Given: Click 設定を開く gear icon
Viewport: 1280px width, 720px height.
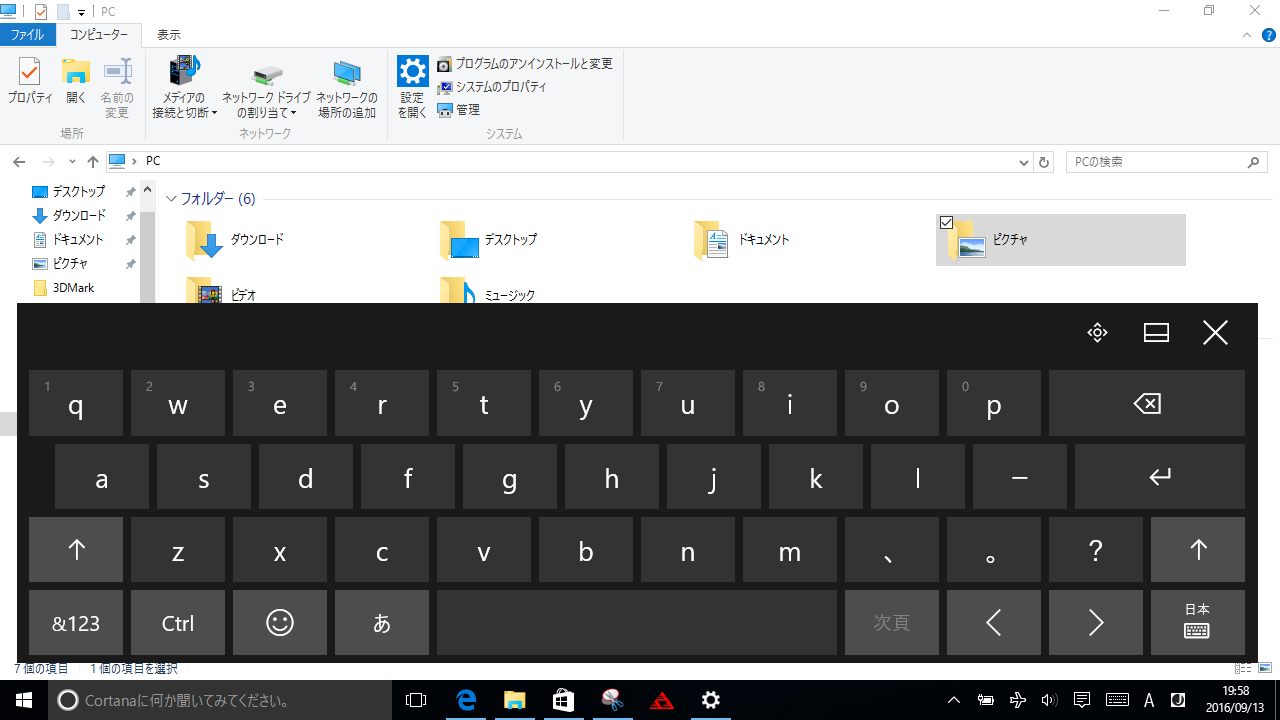Looking at the screenshot, I should [413, 88].
